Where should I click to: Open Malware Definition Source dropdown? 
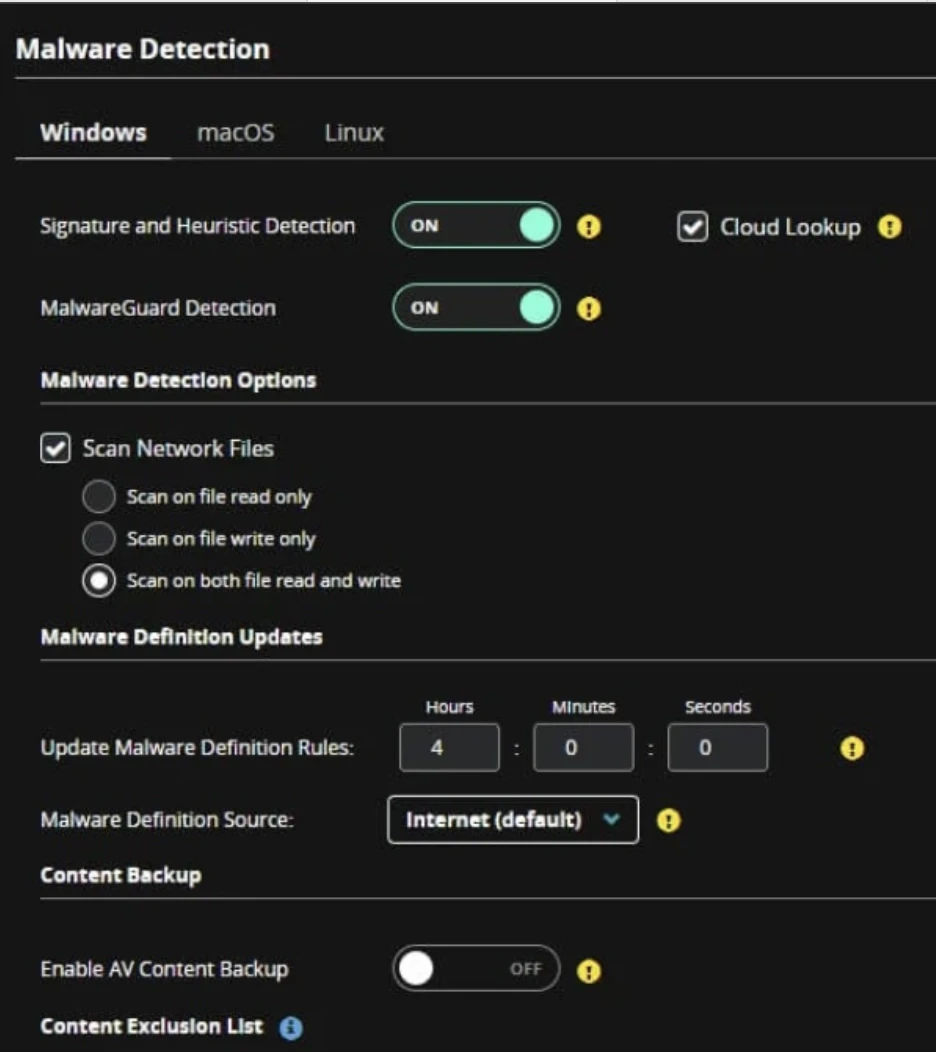point(513,820)
